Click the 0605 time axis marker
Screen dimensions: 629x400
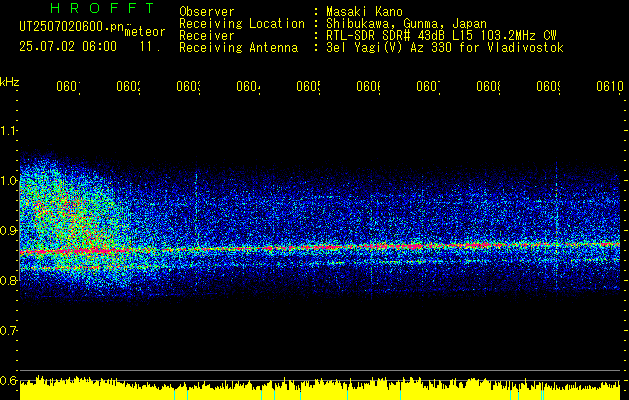point(308,86)
